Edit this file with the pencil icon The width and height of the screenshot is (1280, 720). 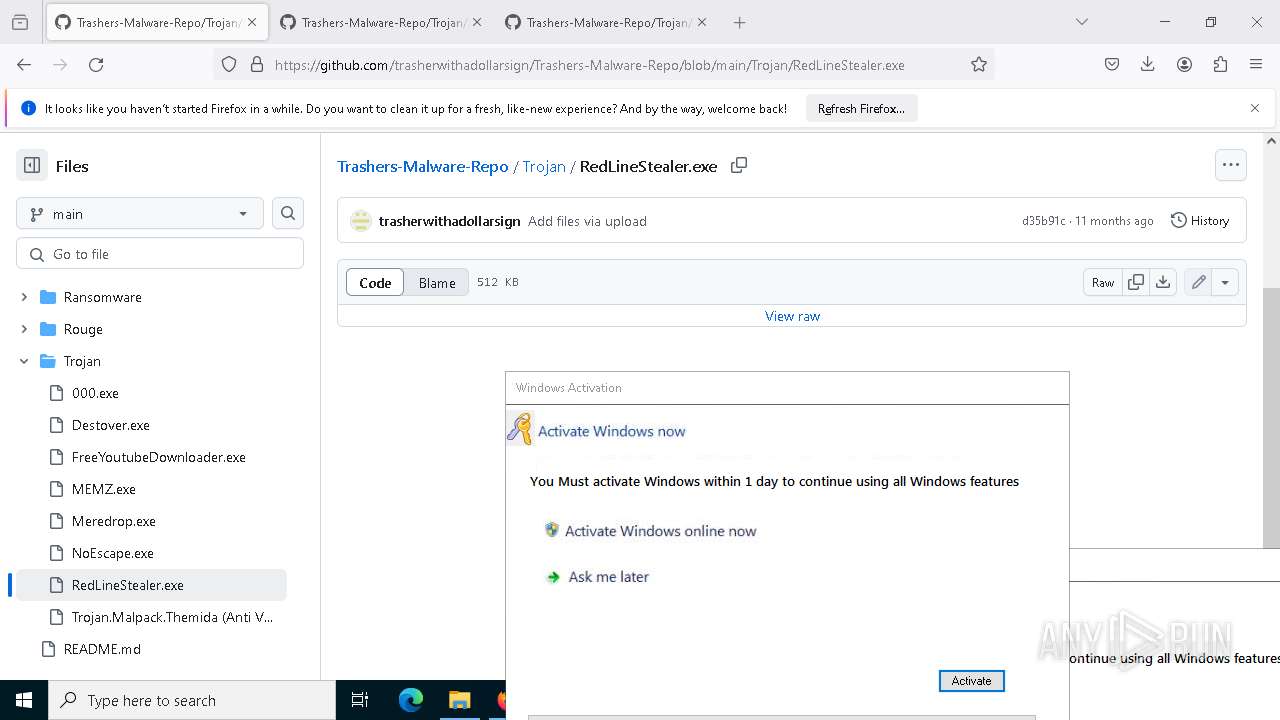click(1198, 282)
